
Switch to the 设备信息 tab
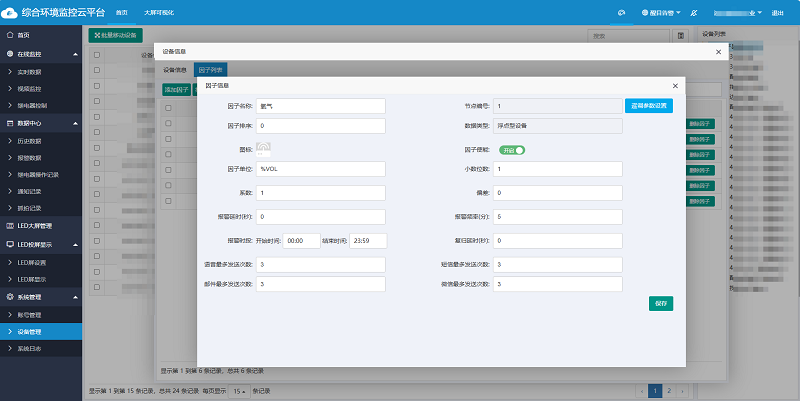click(x=175, y=70)
